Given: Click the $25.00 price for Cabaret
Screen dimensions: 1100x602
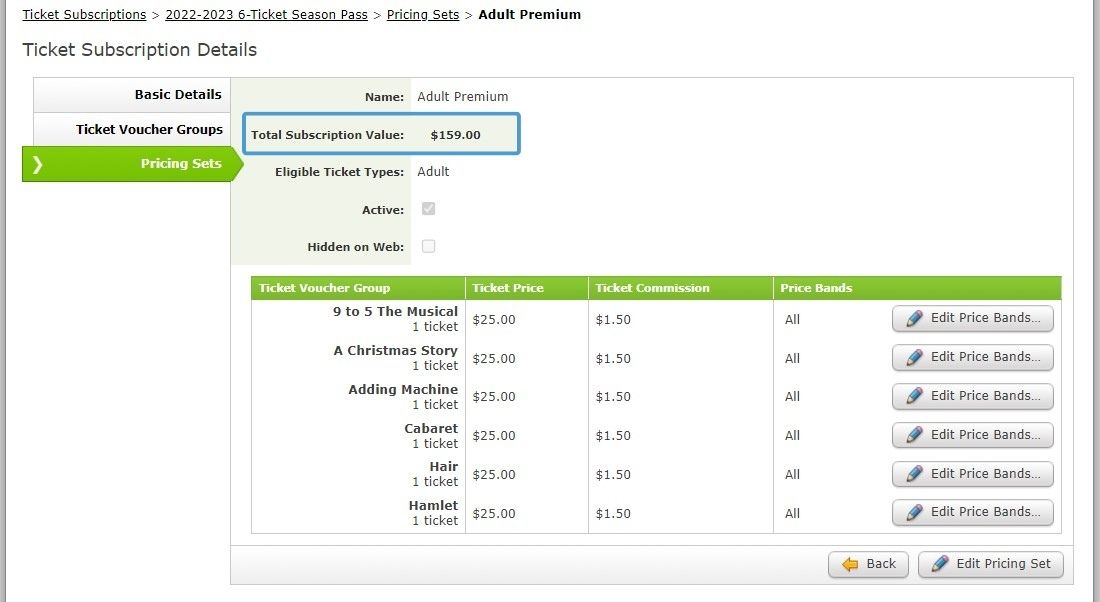Looking at the screenshot, I should (494, 436).
